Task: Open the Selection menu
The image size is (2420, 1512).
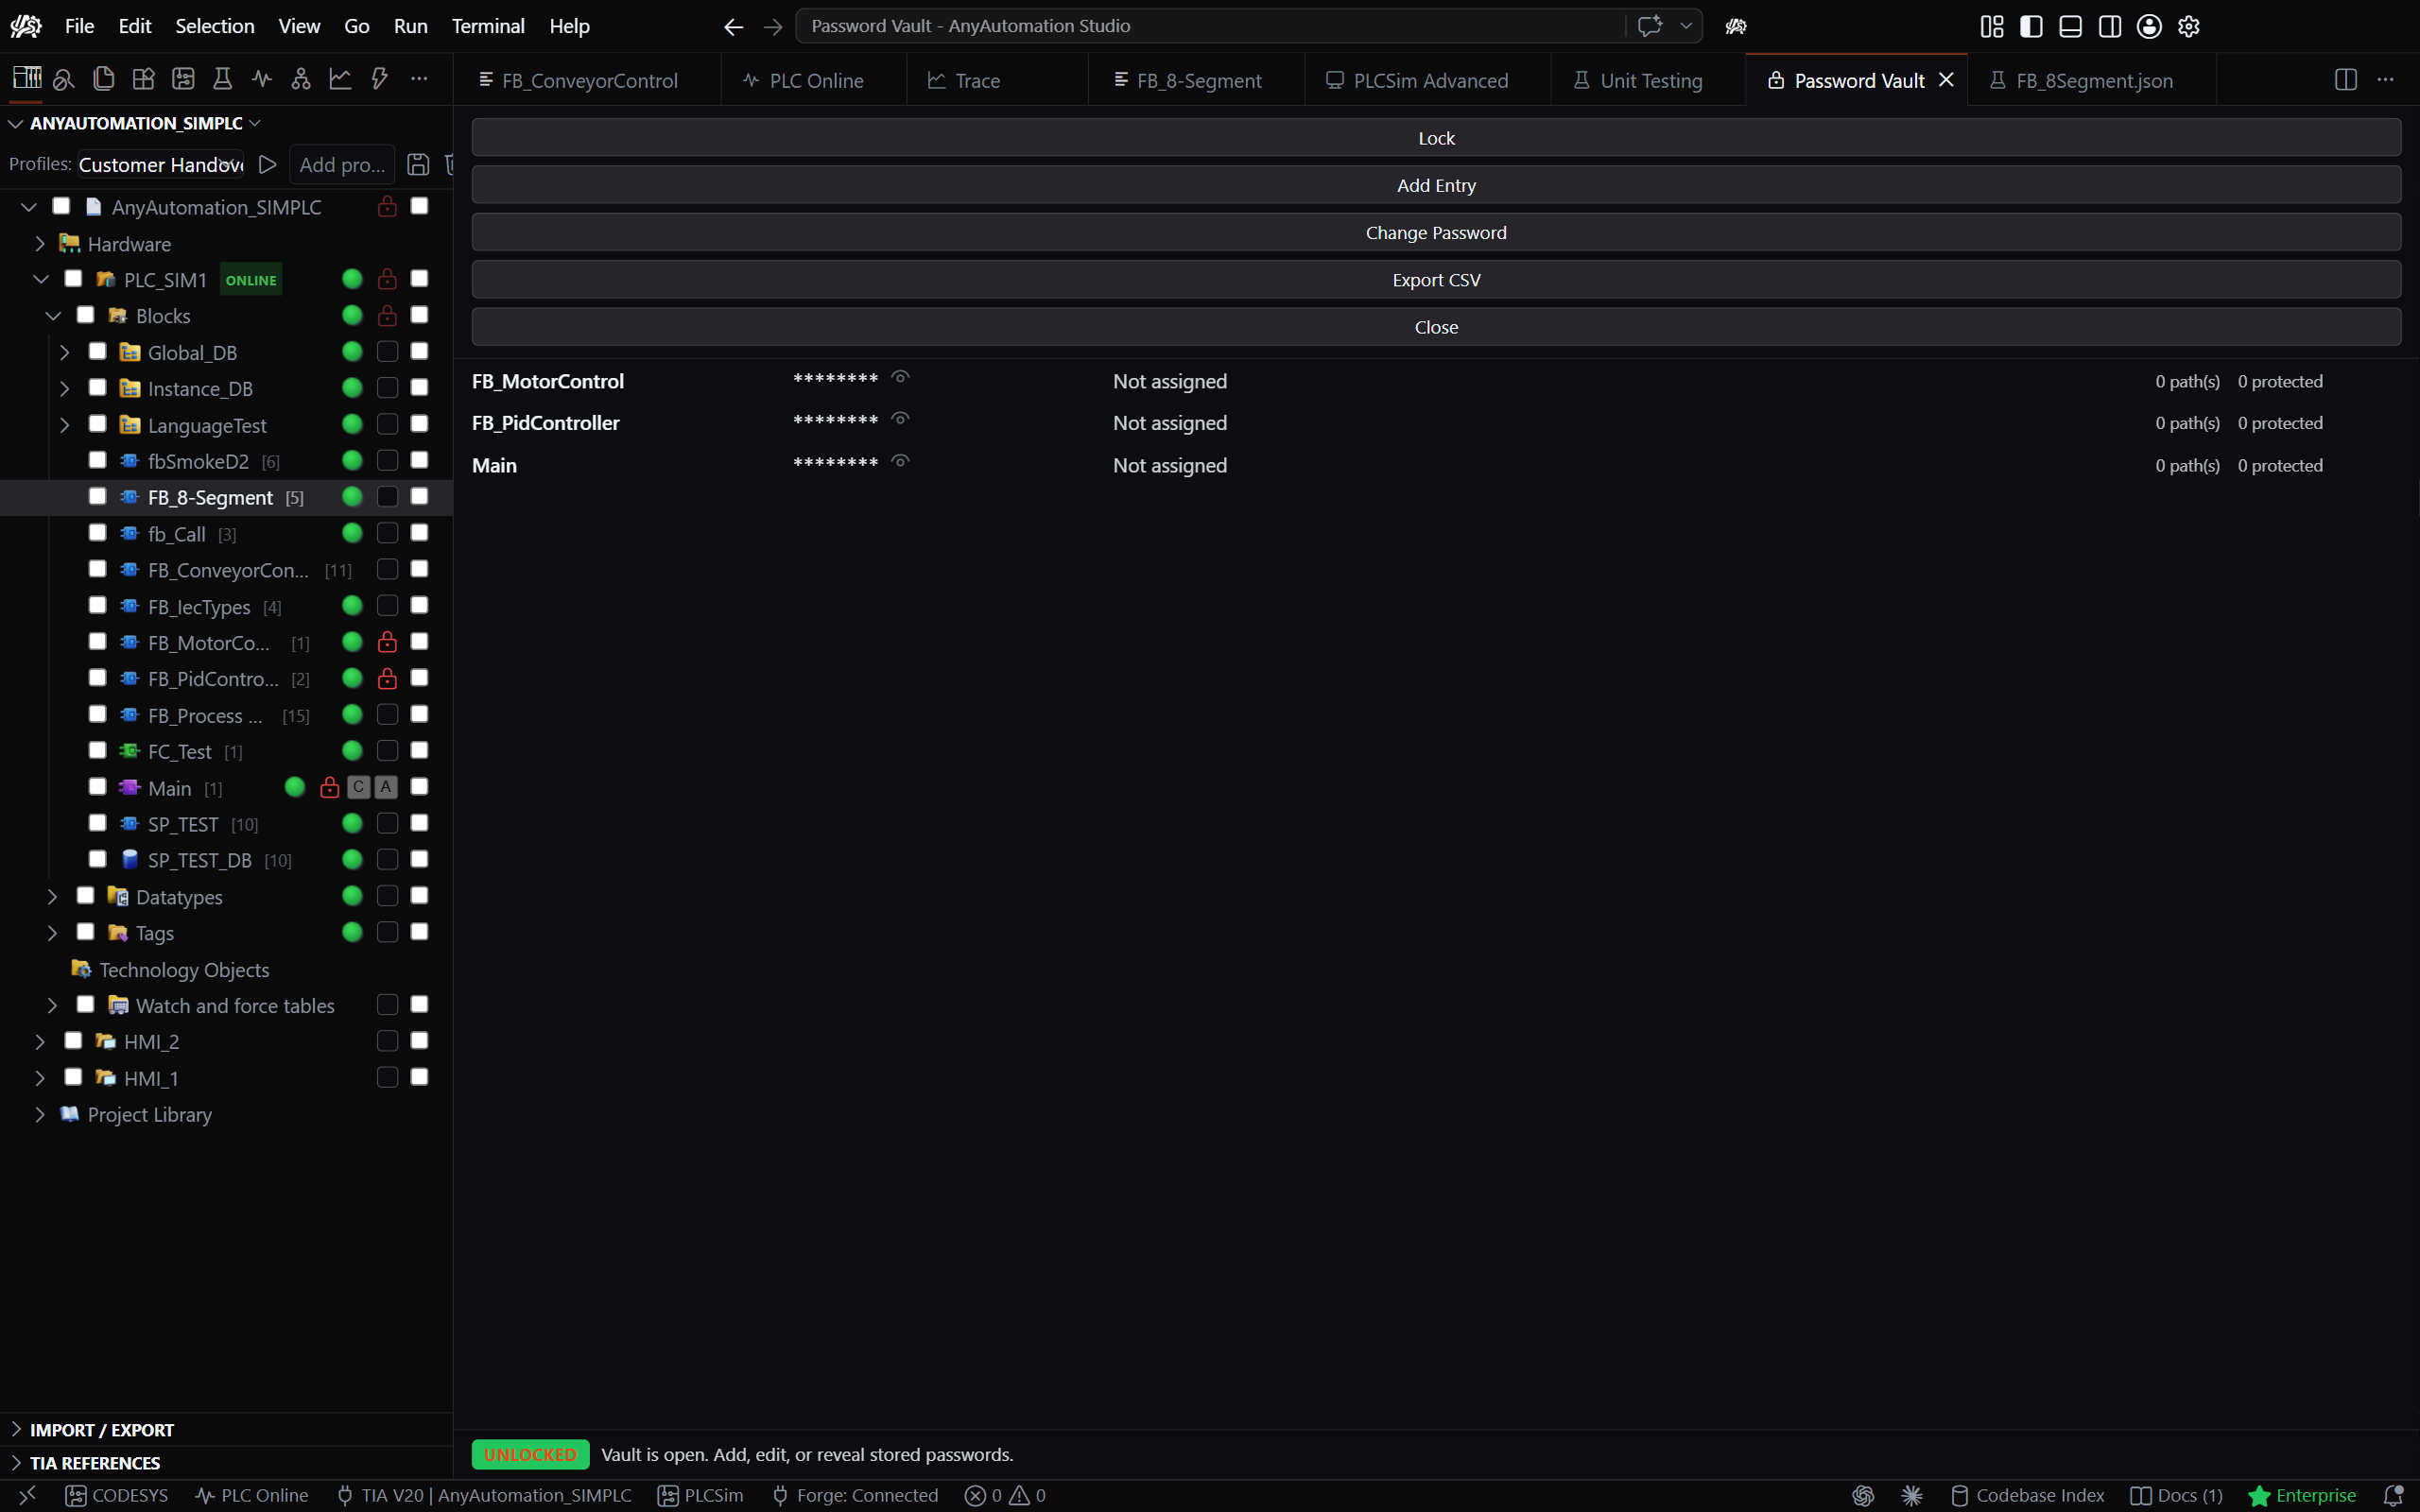Action: pyautogui.click(x=215, y=26)
